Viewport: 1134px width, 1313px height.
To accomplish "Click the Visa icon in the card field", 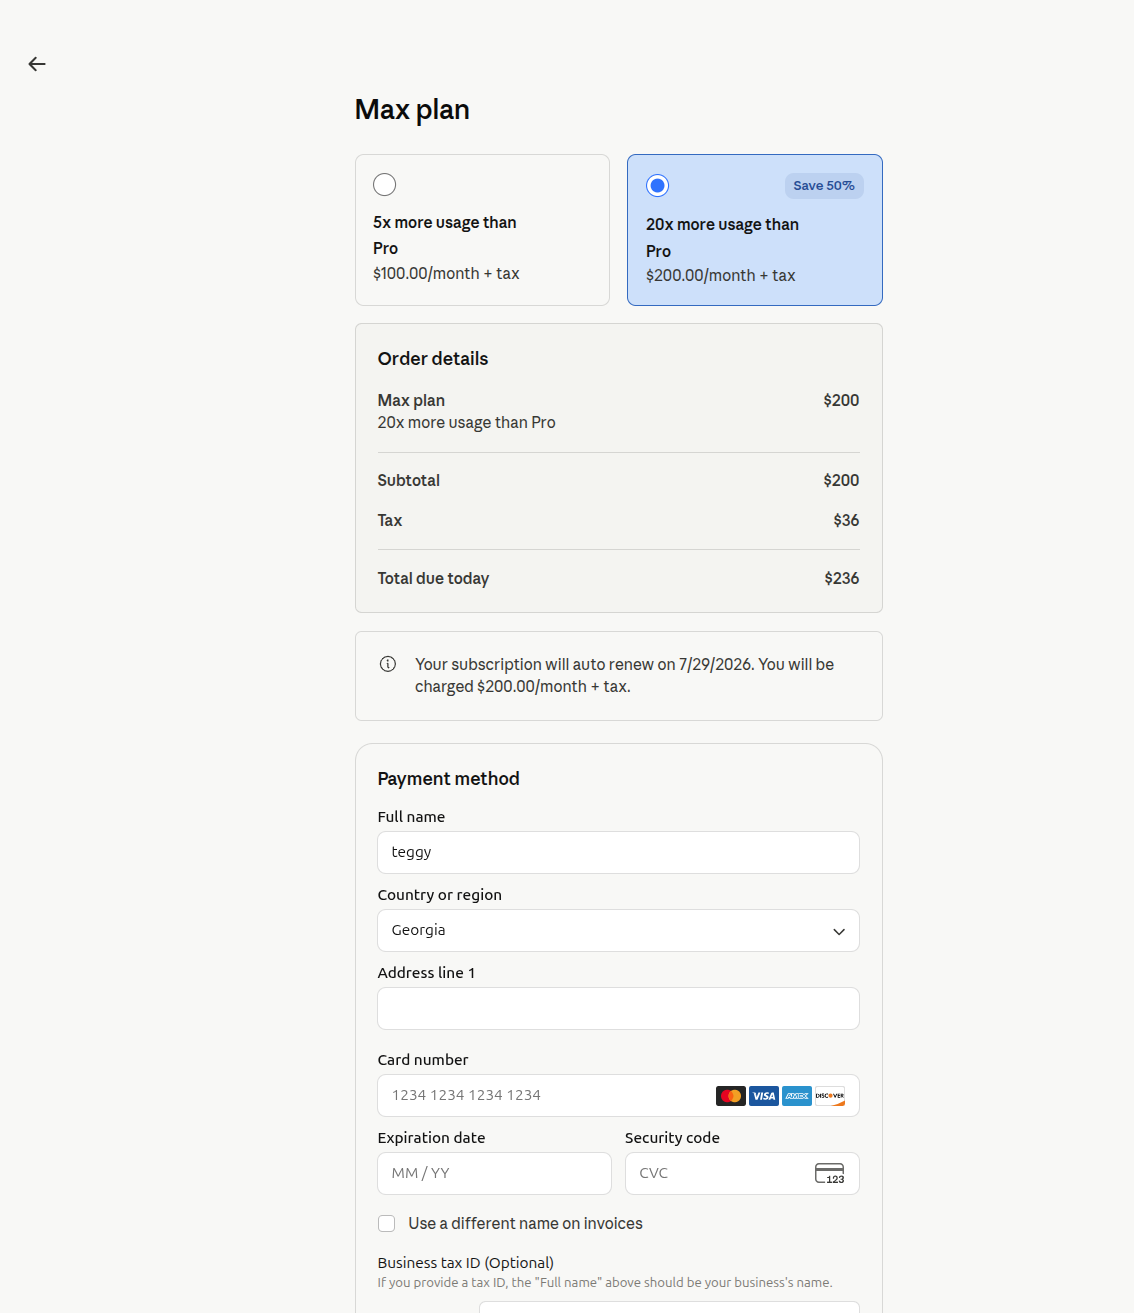I will coord(764,1096).
